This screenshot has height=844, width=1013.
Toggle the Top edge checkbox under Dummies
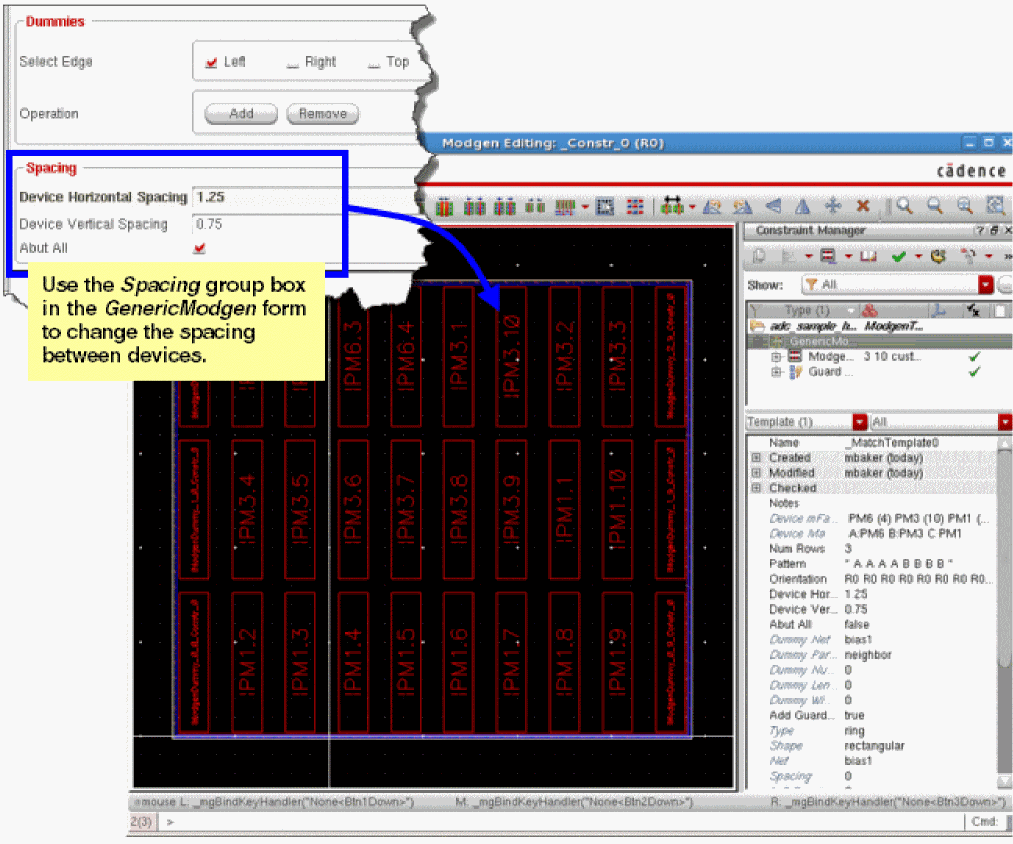click(x=373, y=63)
